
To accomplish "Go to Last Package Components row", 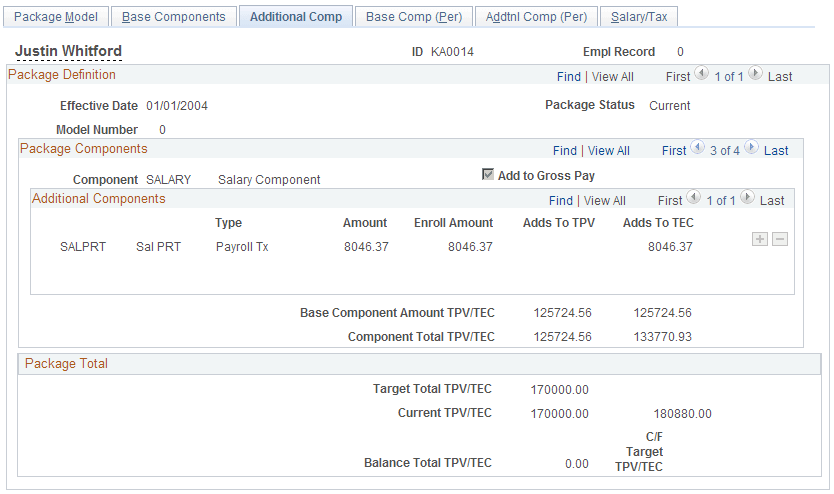I will pos(776,150).
